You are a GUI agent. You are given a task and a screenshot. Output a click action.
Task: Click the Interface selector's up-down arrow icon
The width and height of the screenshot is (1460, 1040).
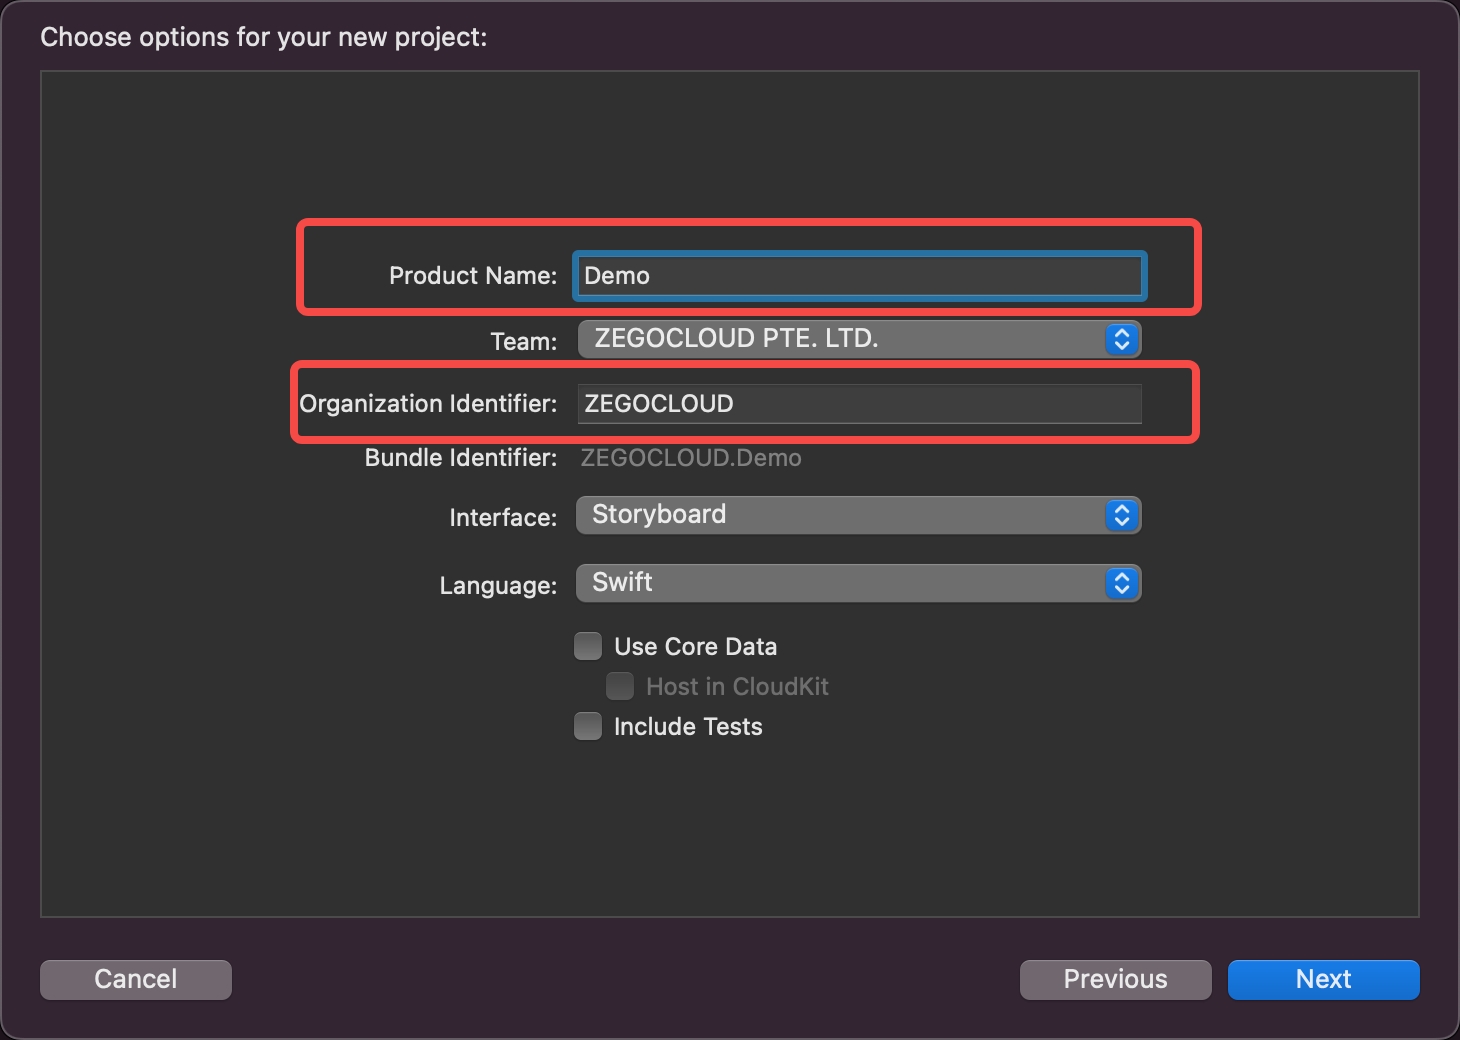1120,515
